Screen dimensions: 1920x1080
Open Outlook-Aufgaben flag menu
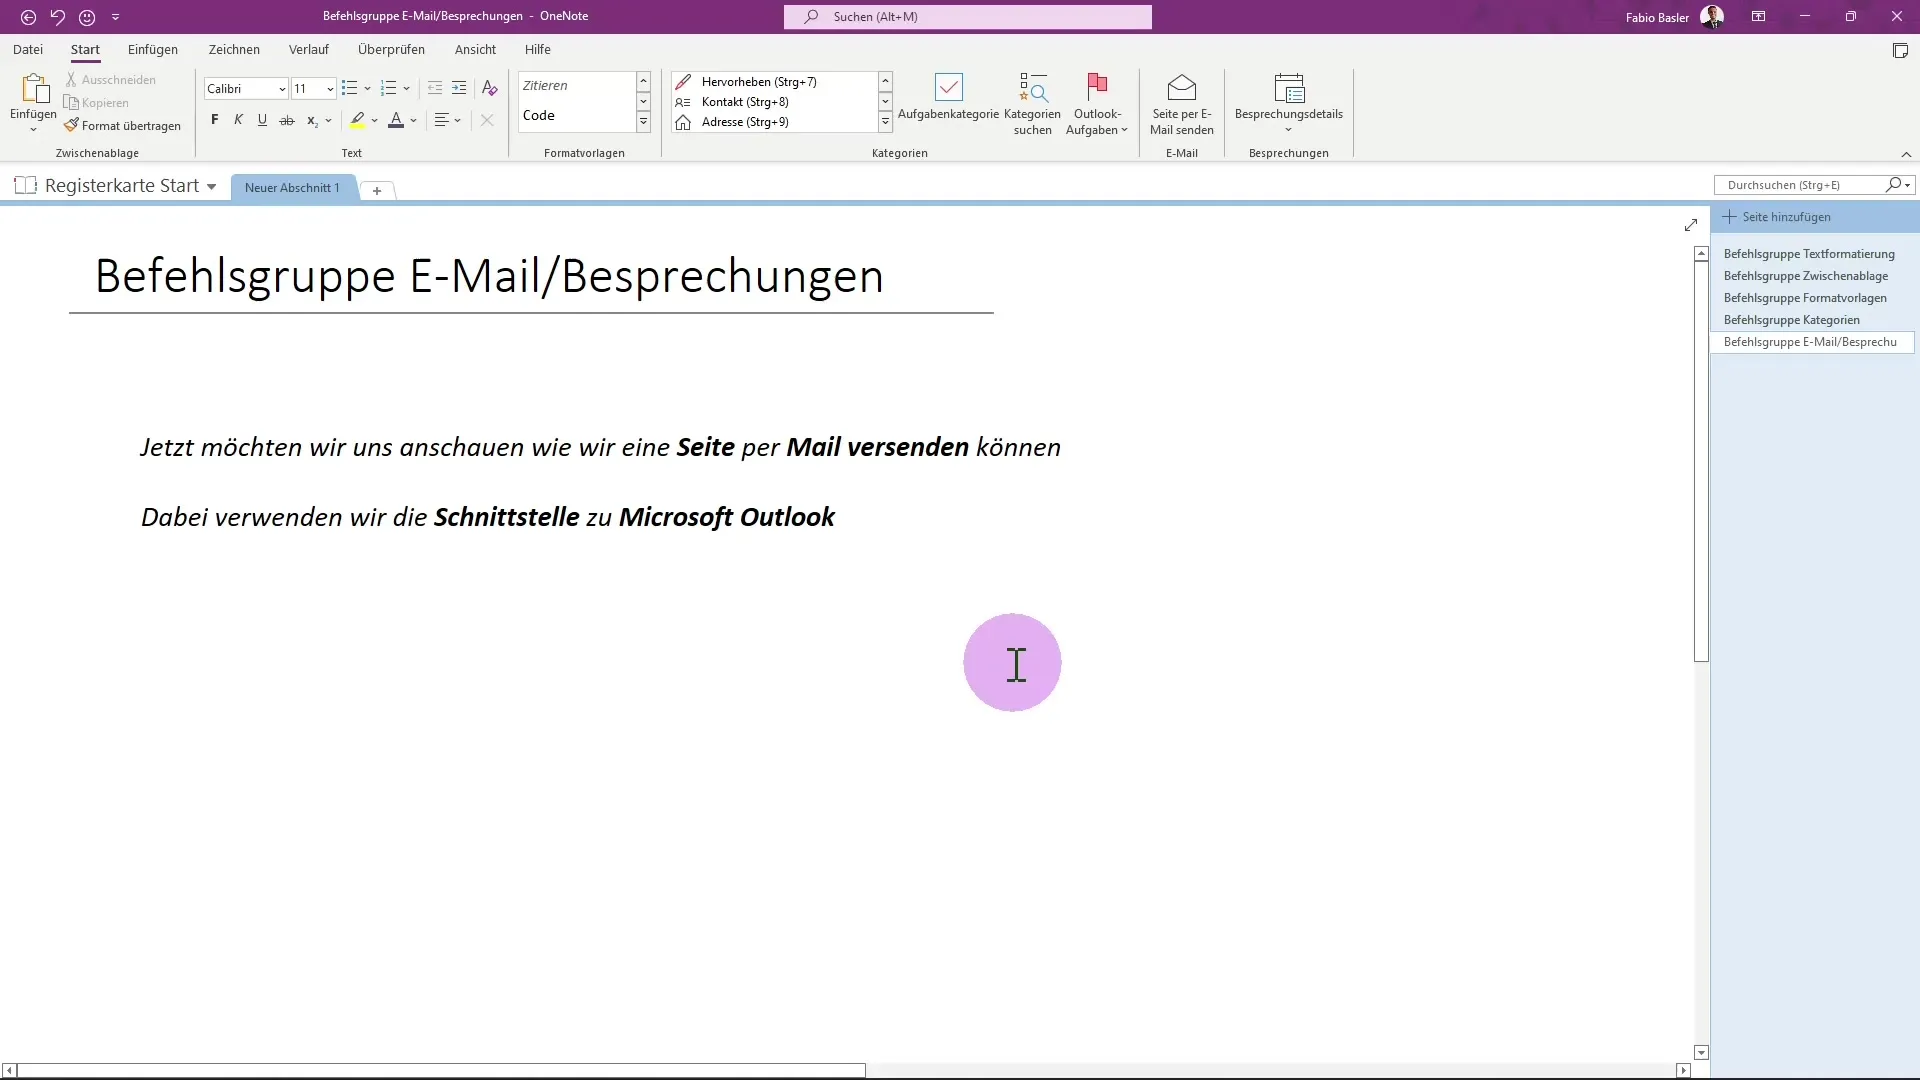click(1097, 104)
